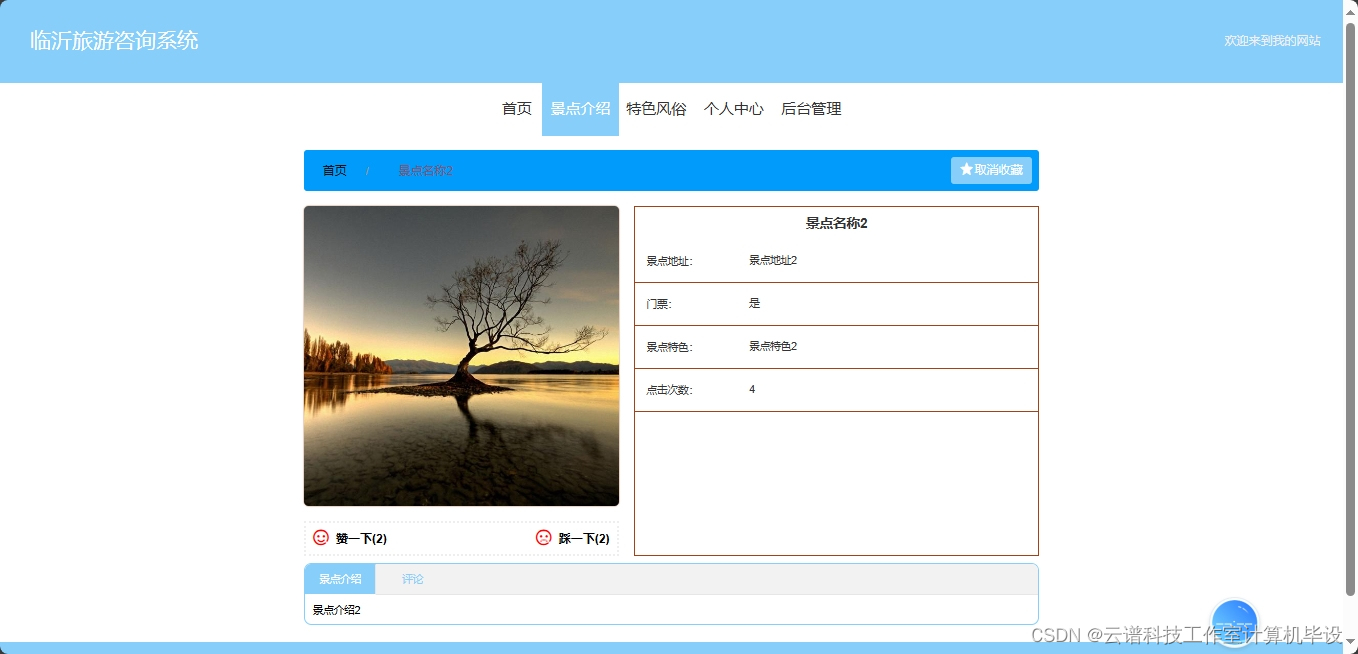Image resolution: width=1358 pixels, height=654 pixels.
Task: Go to 后台管理 from the navigation bar
Action: 811,109
